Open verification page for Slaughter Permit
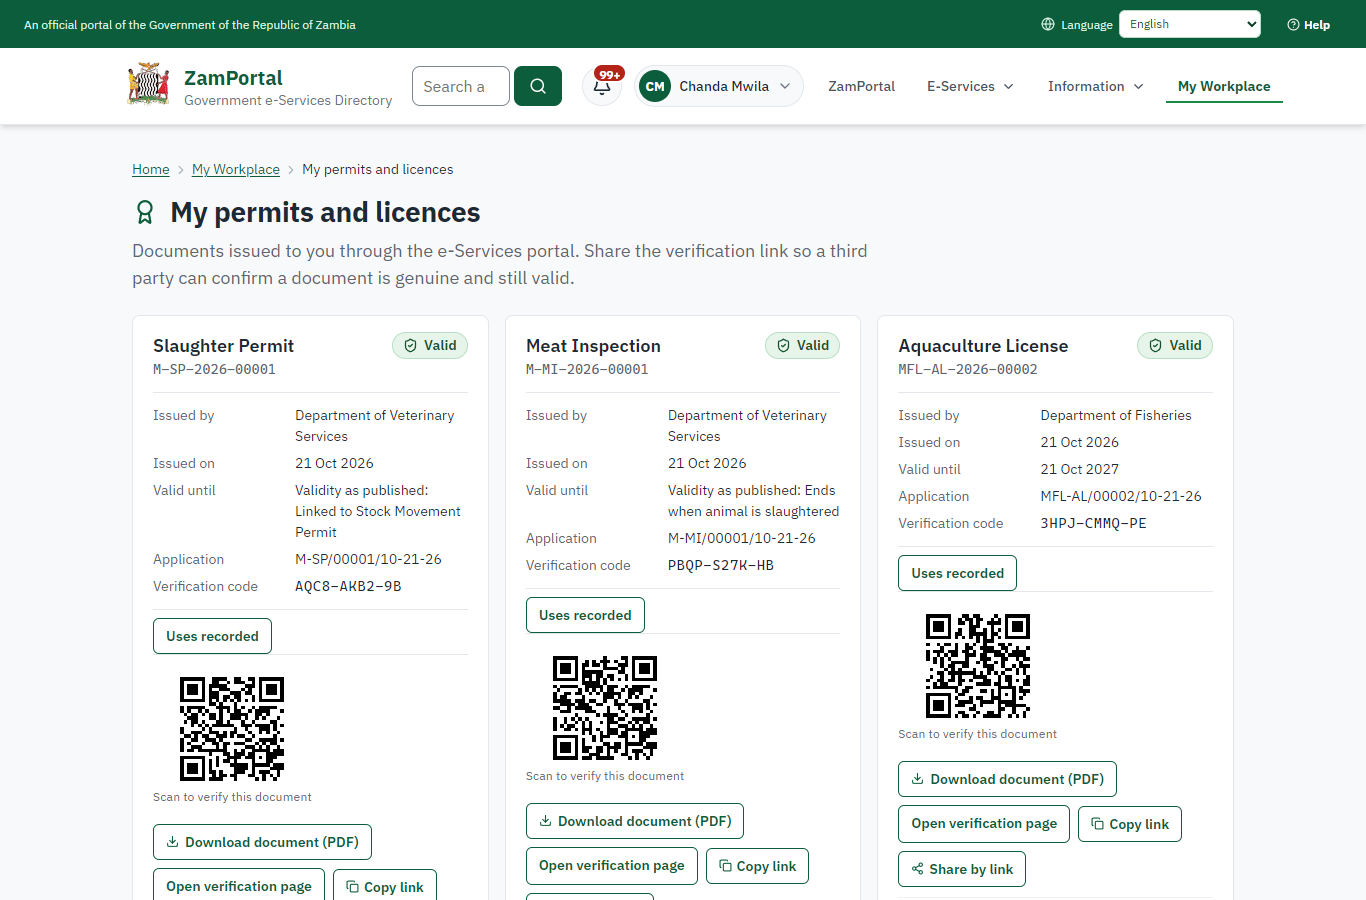 [239, 886]
